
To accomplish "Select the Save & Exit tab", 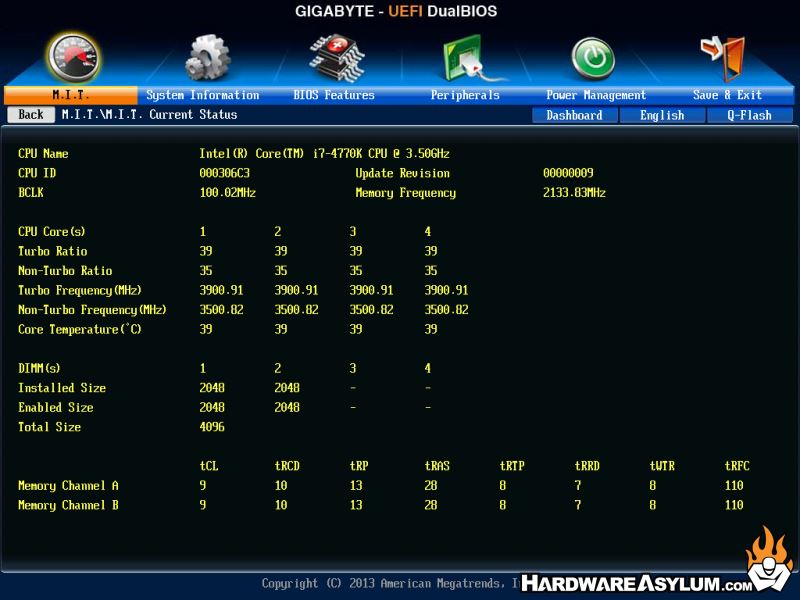I will click(727, 95).
